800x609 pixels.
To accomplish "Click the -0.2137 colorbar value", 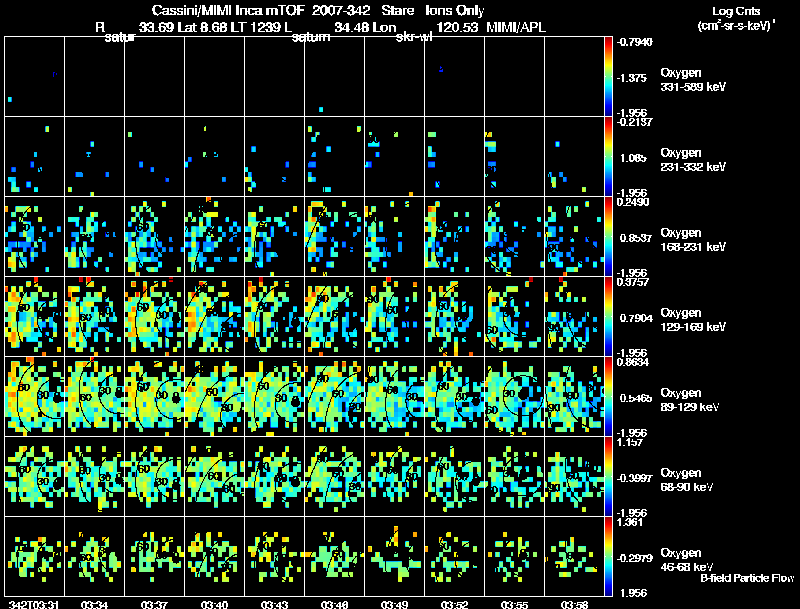I will 634,122.
